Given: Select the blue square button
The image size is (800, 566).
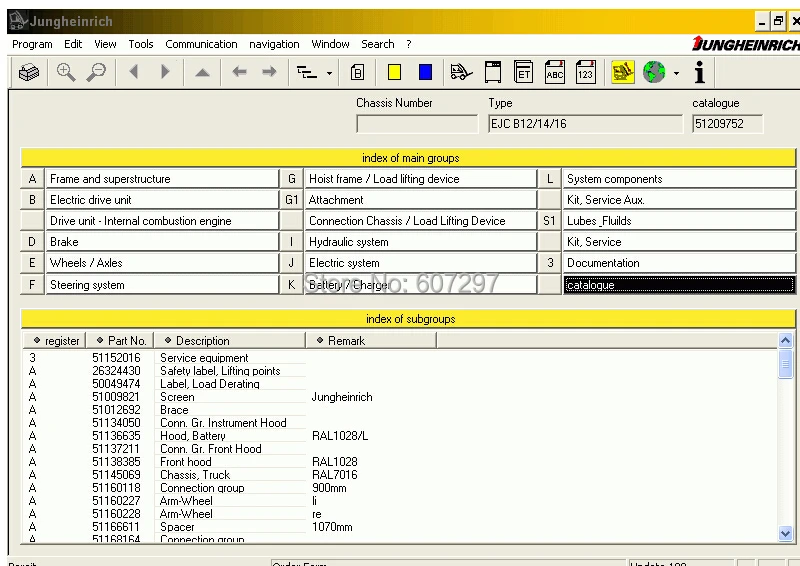Looking at the screenshot, I should click(425, 72).
